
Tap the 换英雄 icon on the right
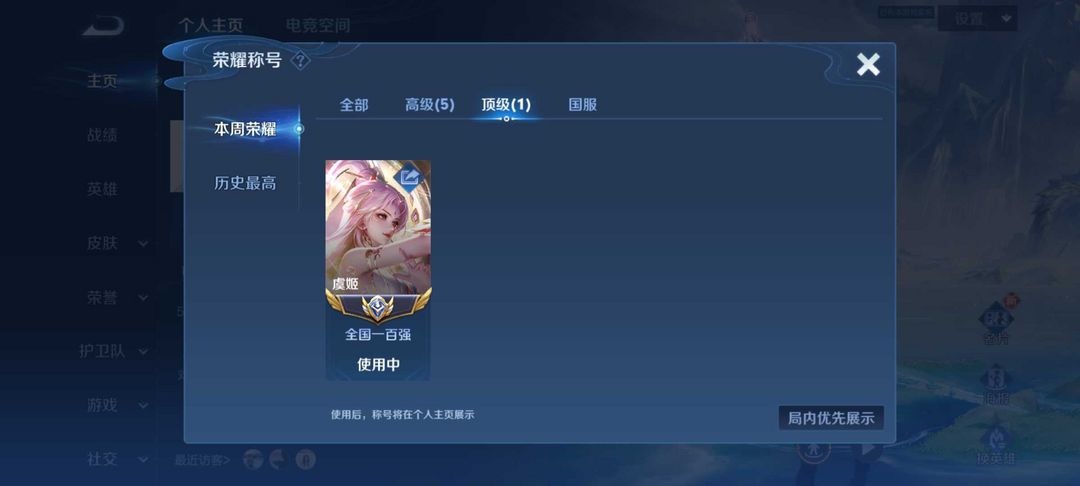click(996, 445)
